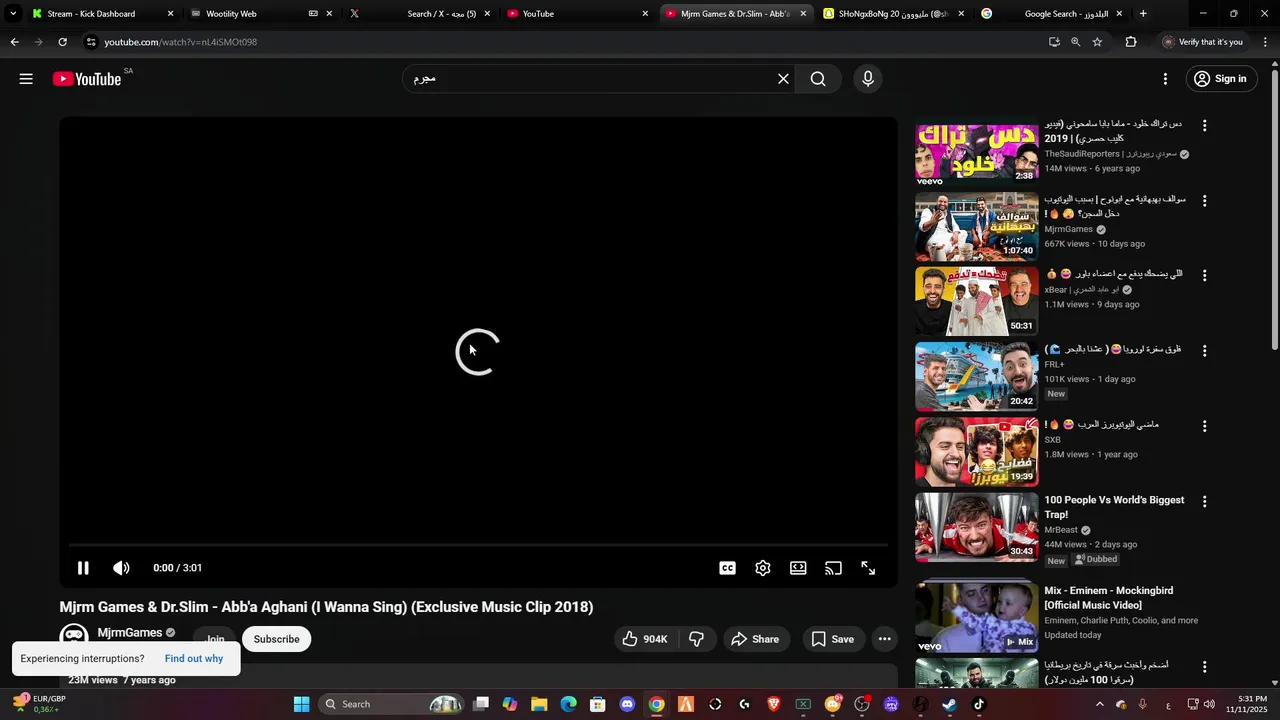Join MjrmGames channel membership
This screenshot has height=720, width=1280.
pyautogui.click(x=215, y=639)
